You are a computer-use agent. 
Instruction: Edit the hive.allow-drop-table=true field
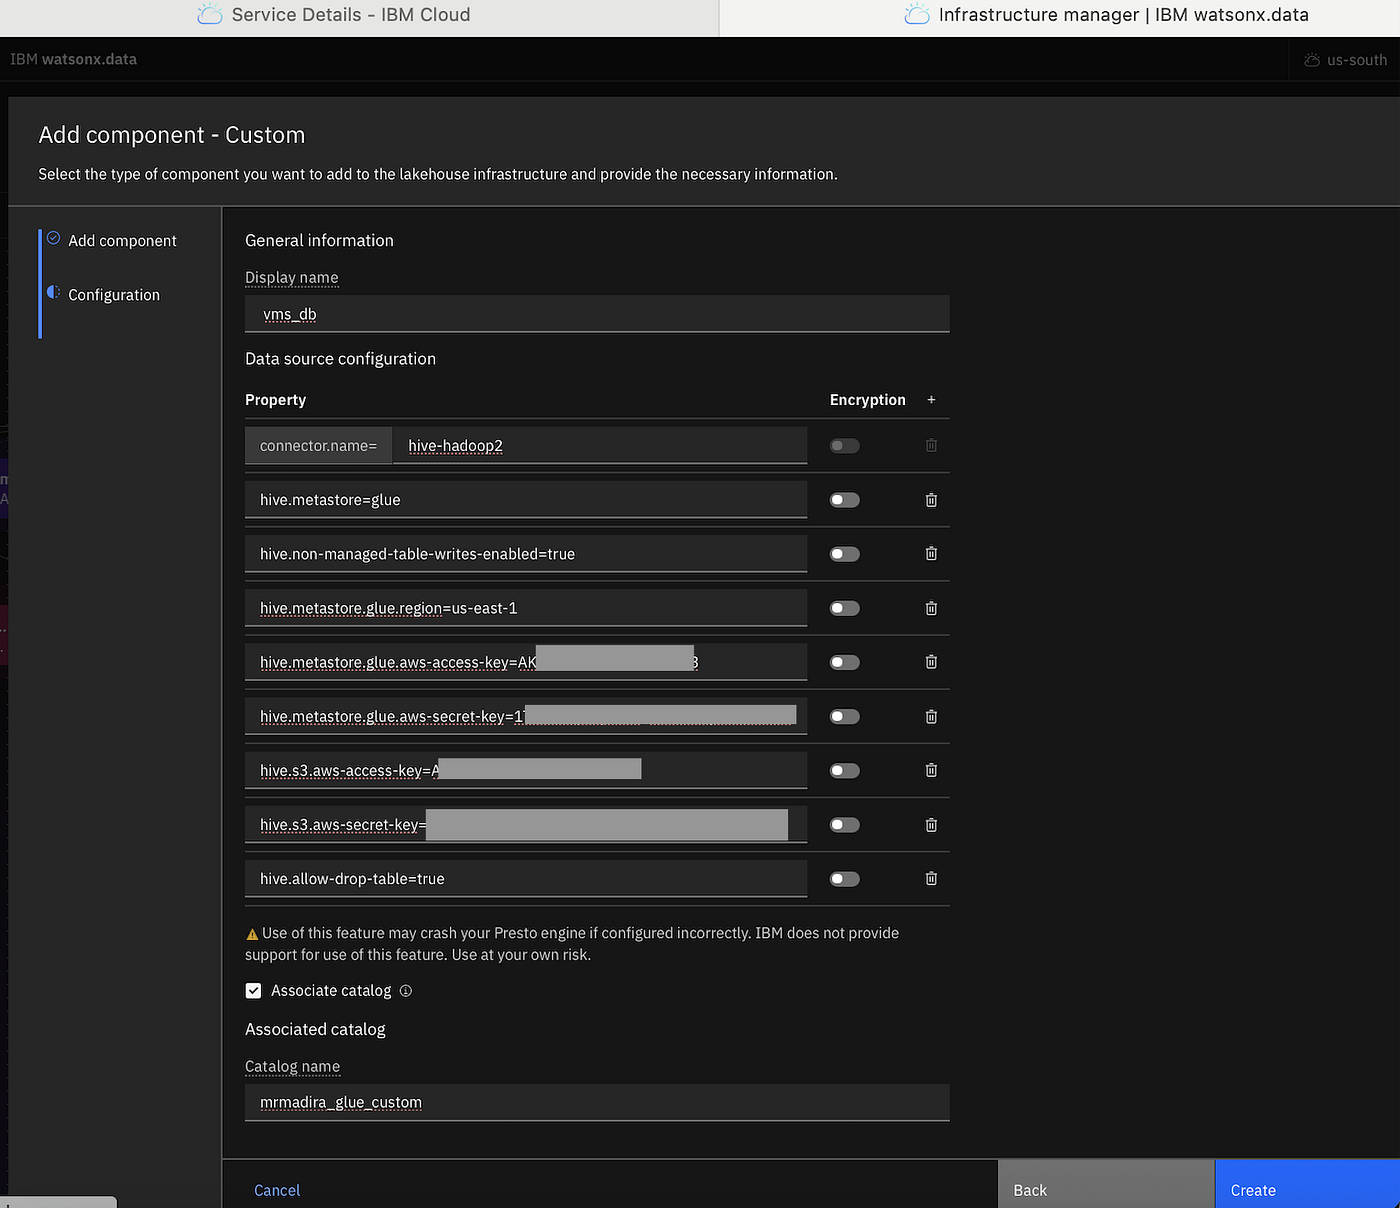526,879
